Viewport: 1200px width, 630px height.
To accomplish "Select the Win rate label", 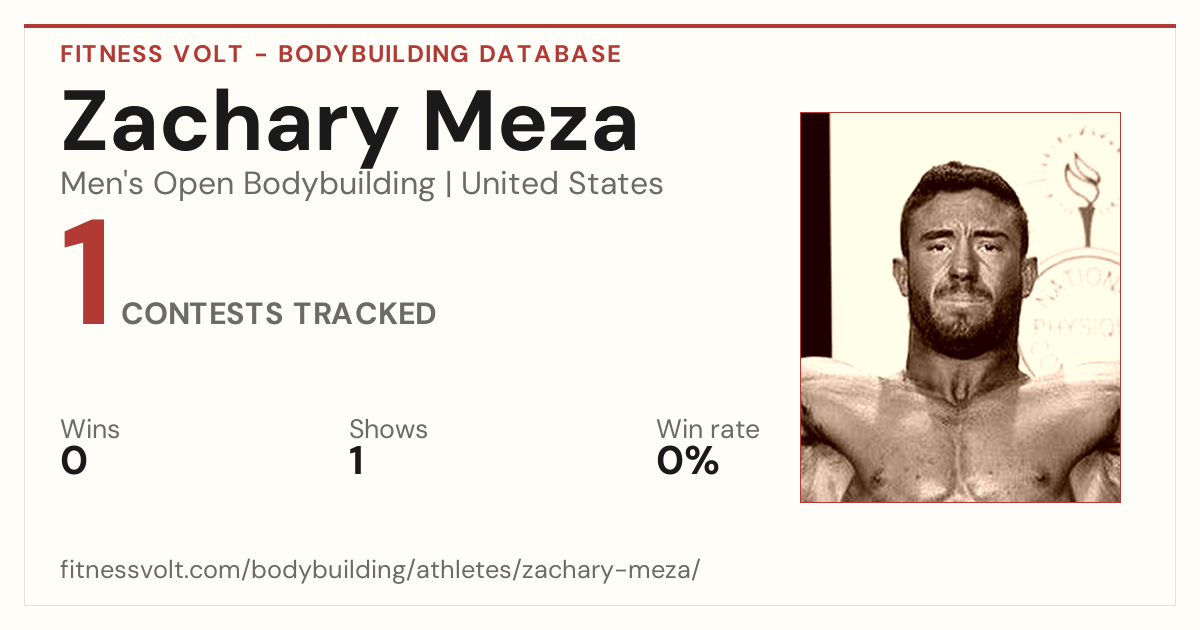I will click(708, 429).
